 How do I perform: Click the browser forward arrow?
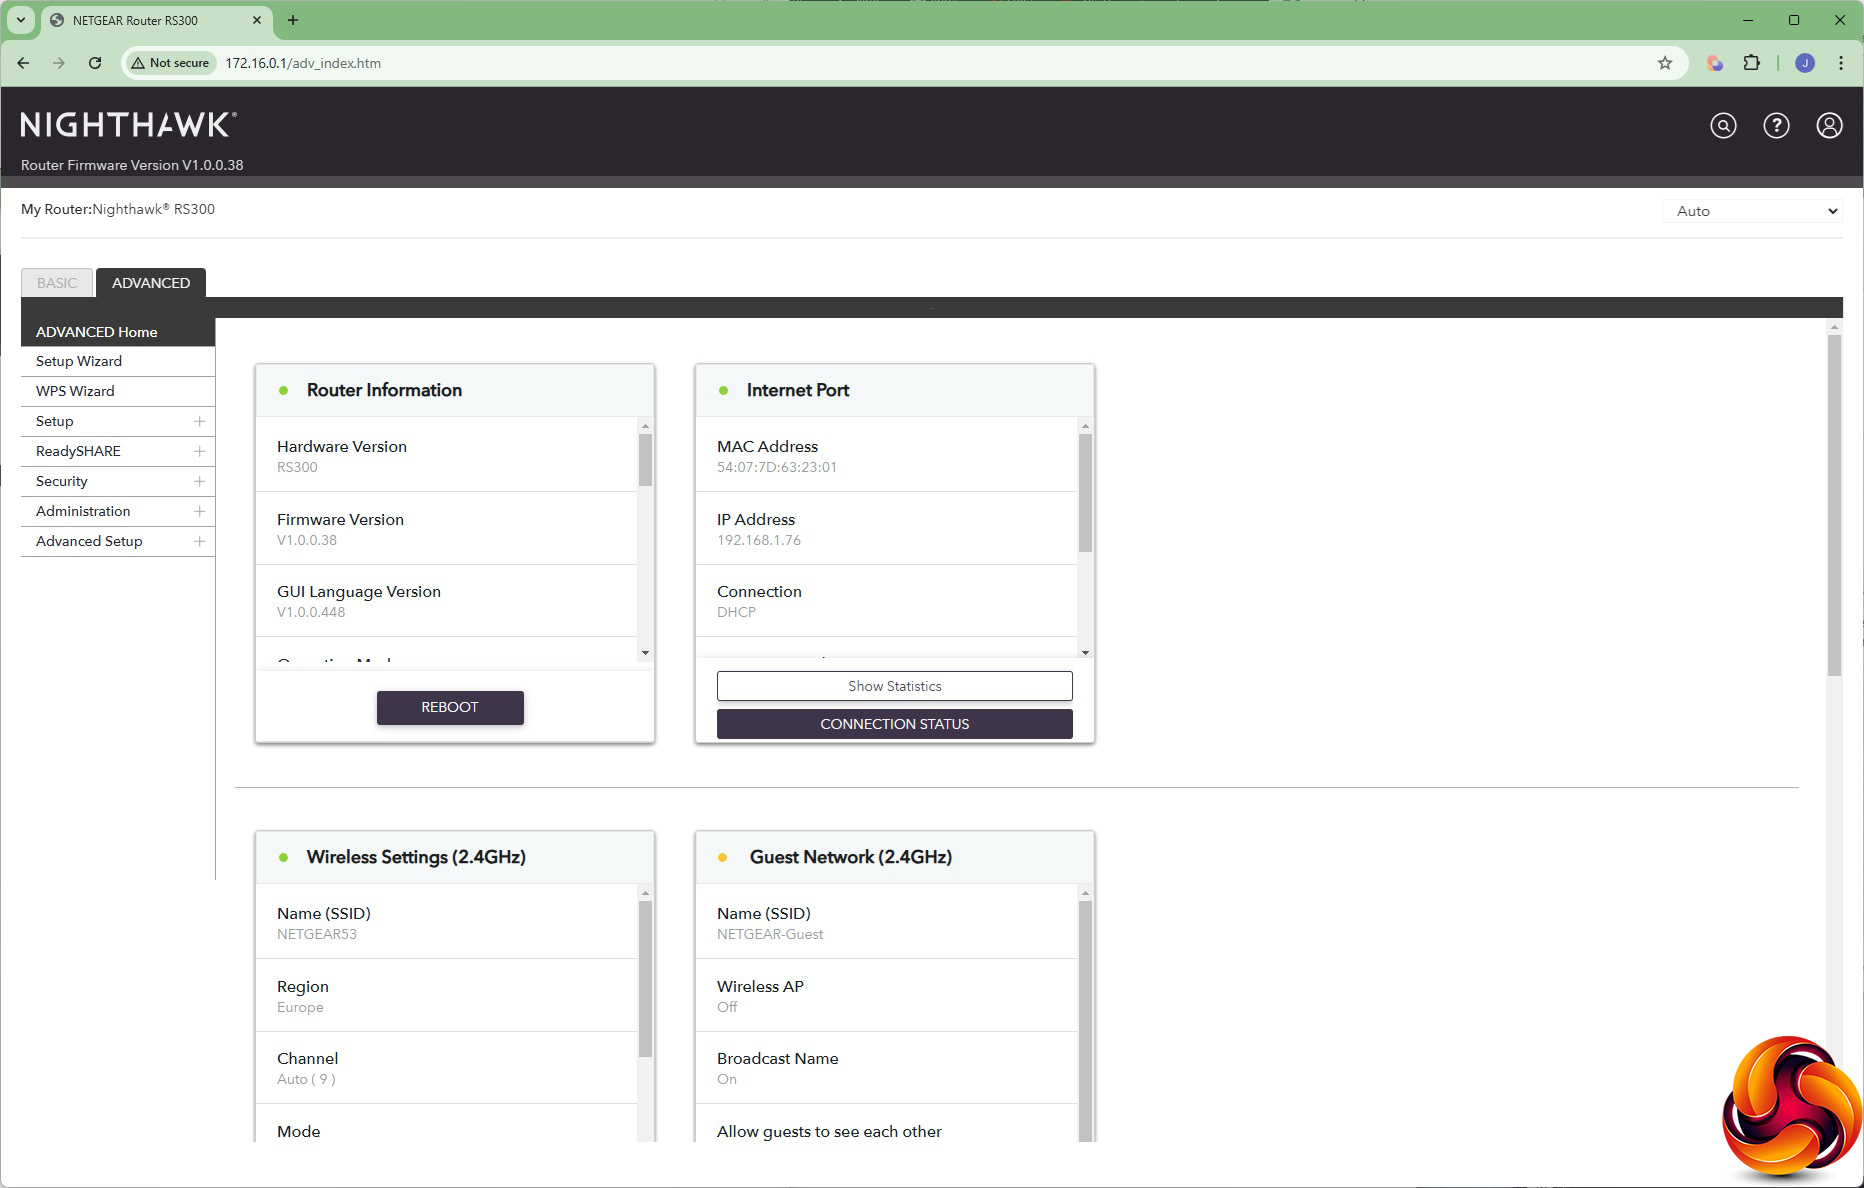point(59,63)
